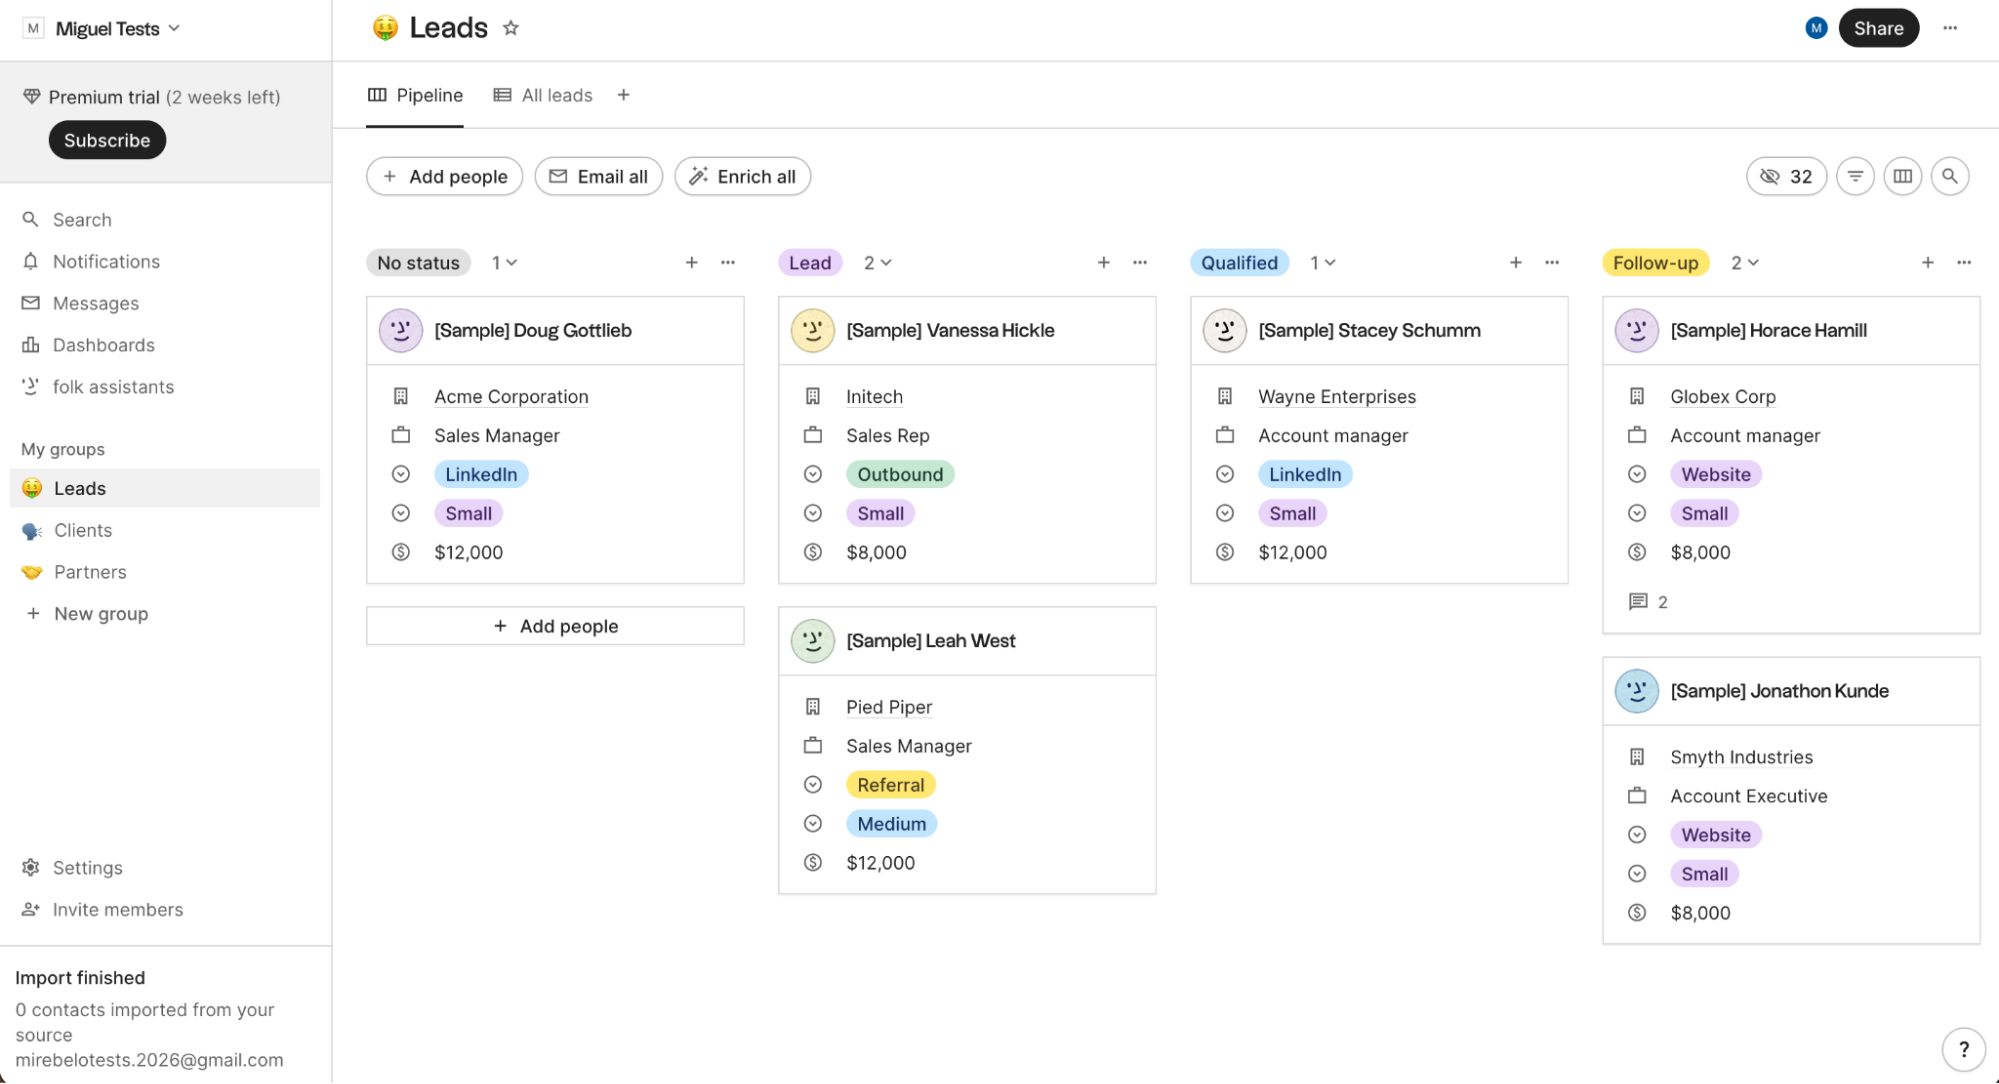Select the Clients group
This screenshot has height=1084, width=1999.
pos(83,531)
